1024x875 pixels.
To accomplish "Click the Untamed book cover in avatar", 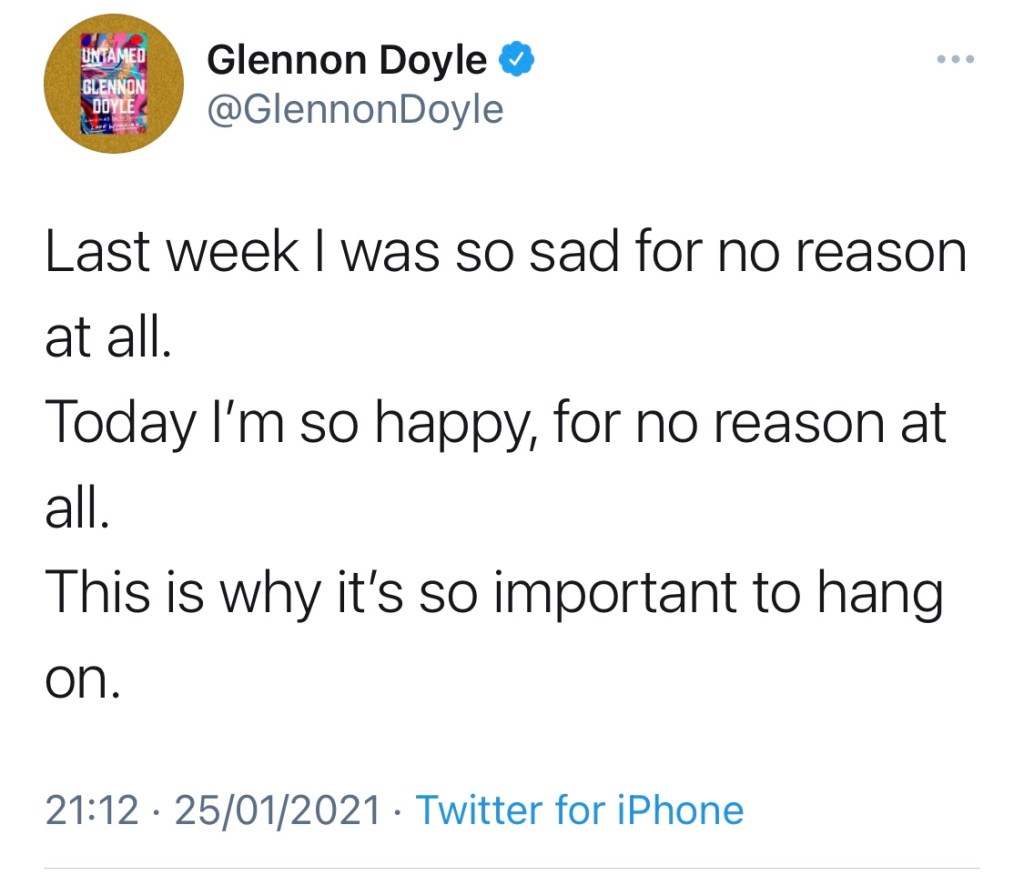I will 113,85.
